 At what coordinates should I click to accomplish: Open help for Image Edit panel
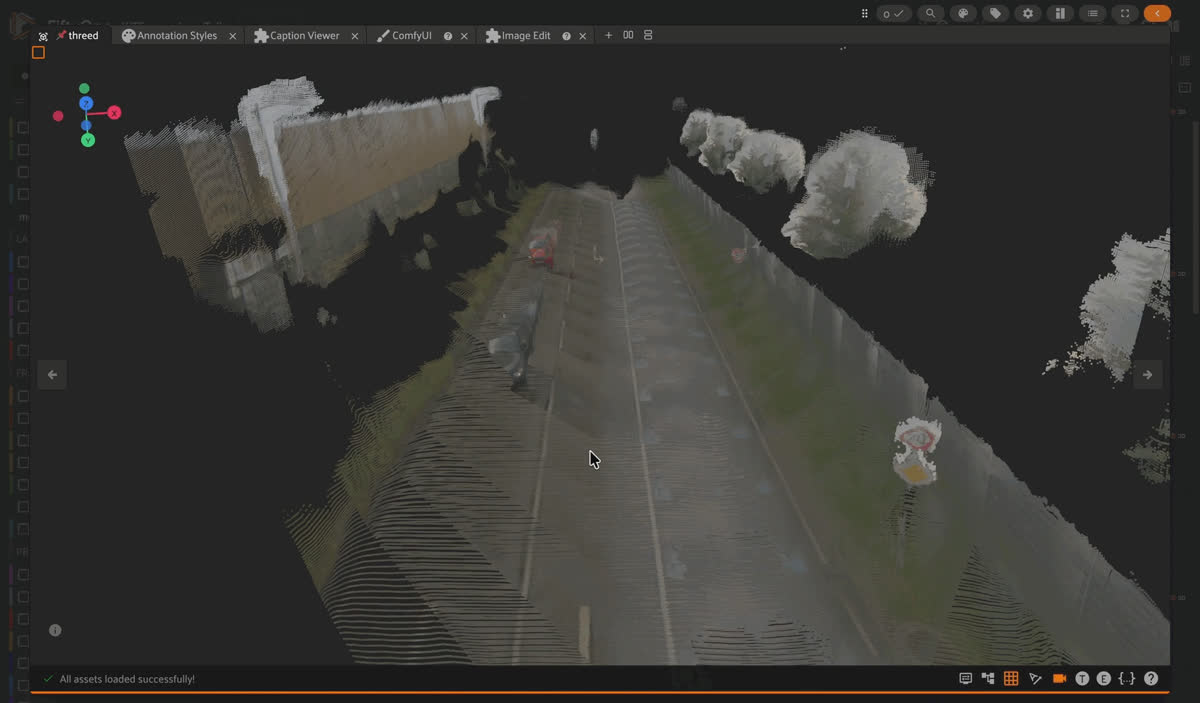click(566, 36)
